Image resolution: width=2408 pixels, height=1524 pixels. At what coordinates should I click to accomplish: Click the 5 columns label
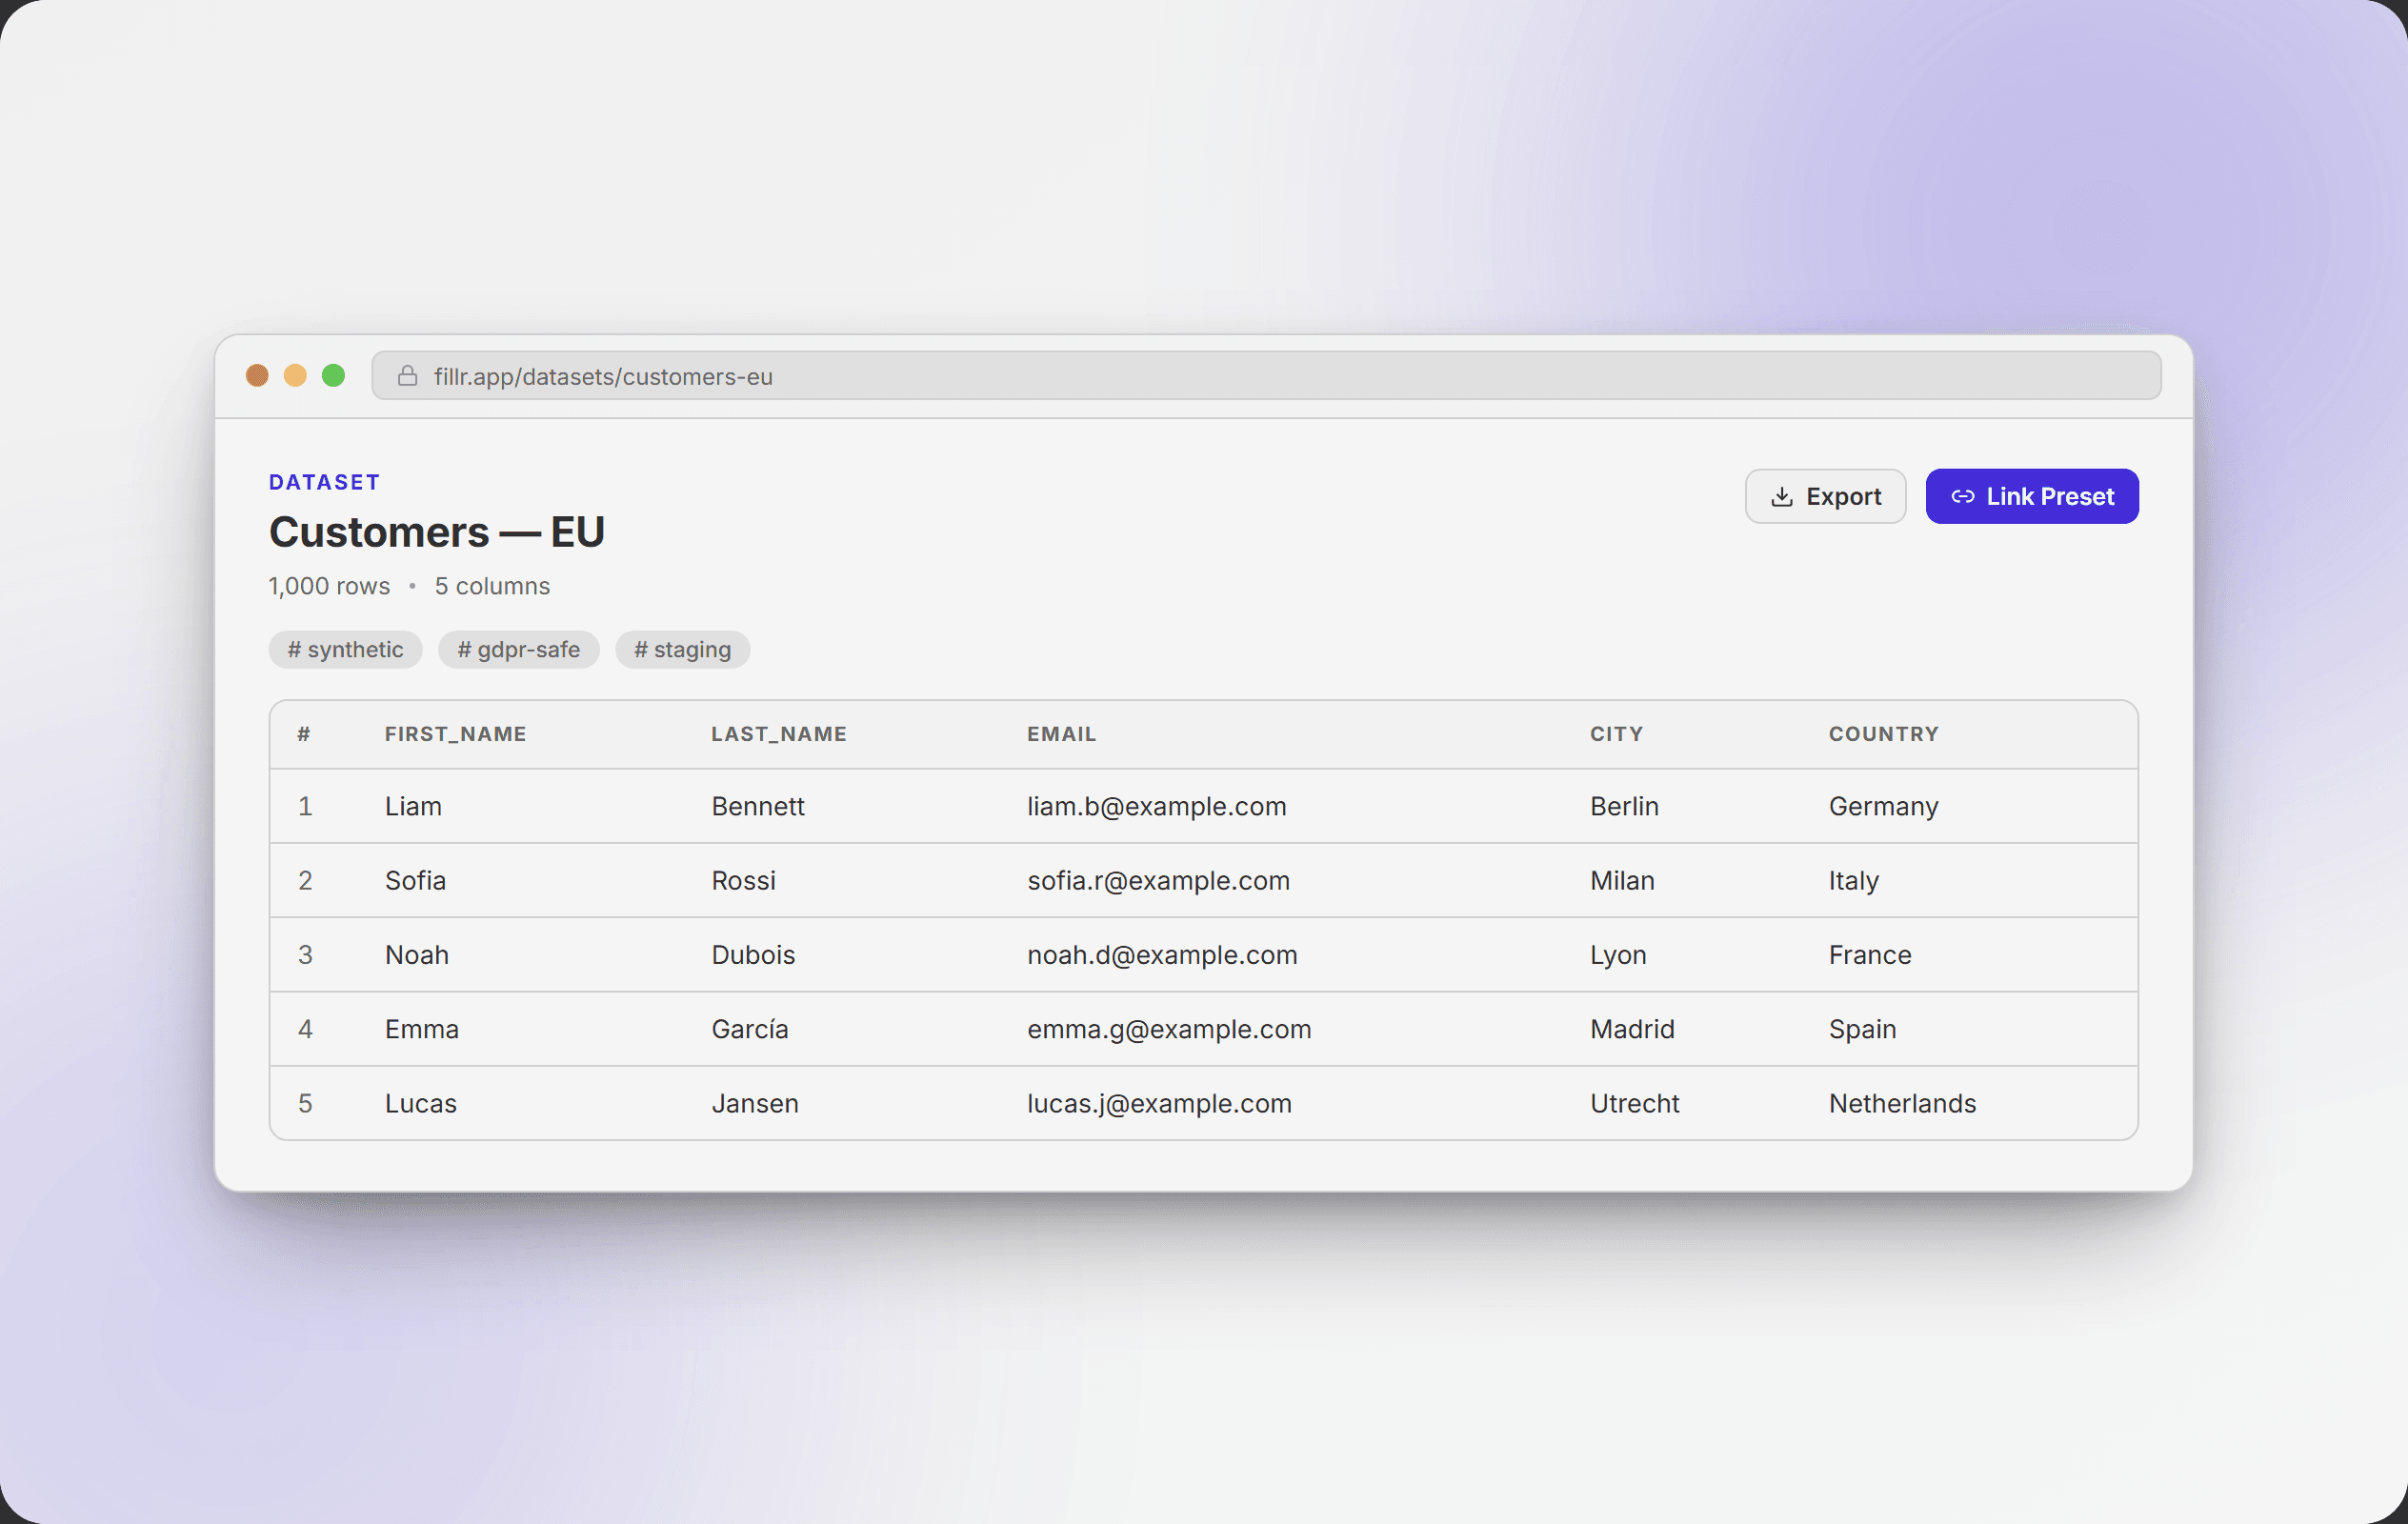[x=492, y=586]
